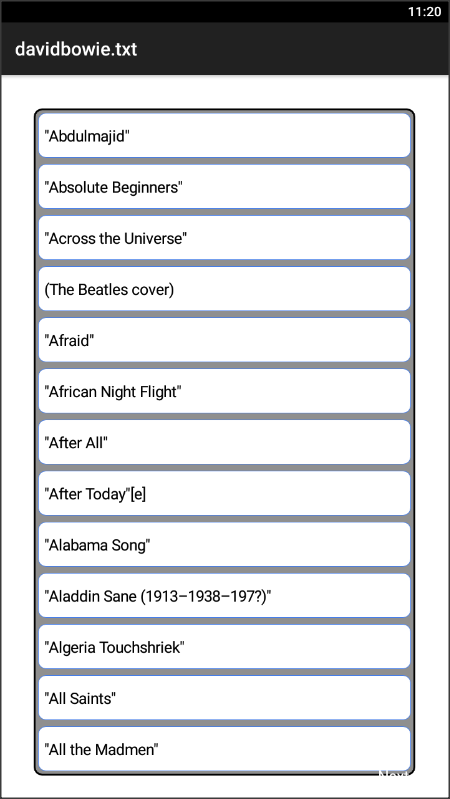450x799 pixels.
Task: Select the "Algeria Touchshriek" item
Action: tap(224, 647)
